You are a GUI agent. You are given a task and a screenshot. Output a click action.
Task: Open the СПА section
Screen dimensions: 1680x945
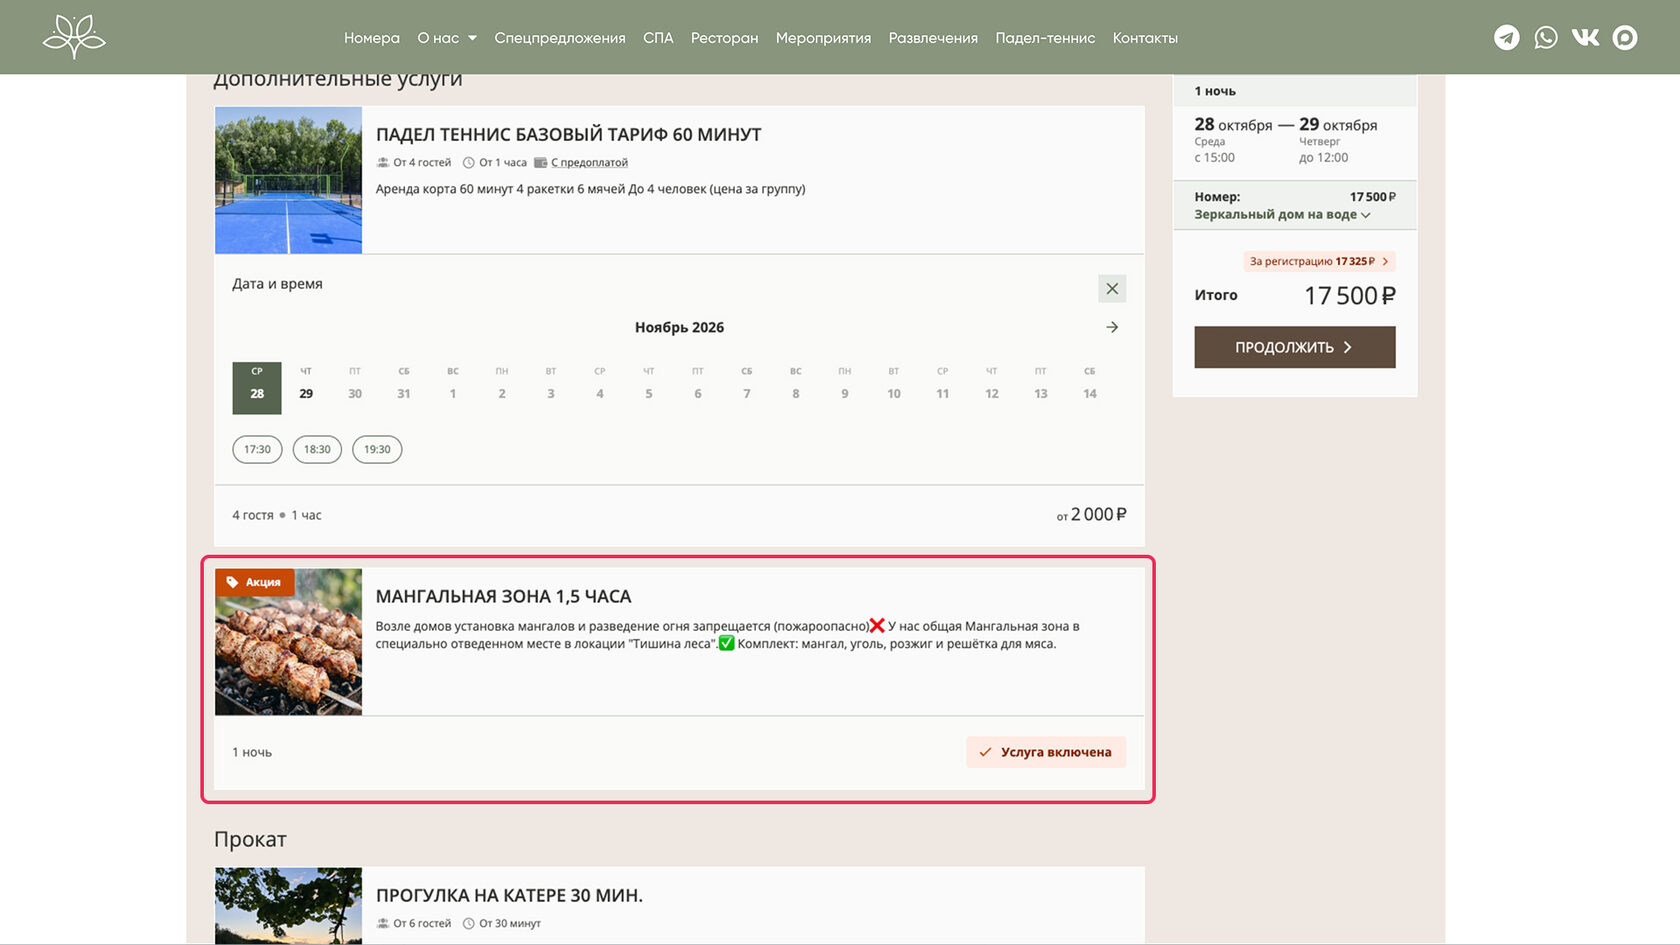coord(658,38)
